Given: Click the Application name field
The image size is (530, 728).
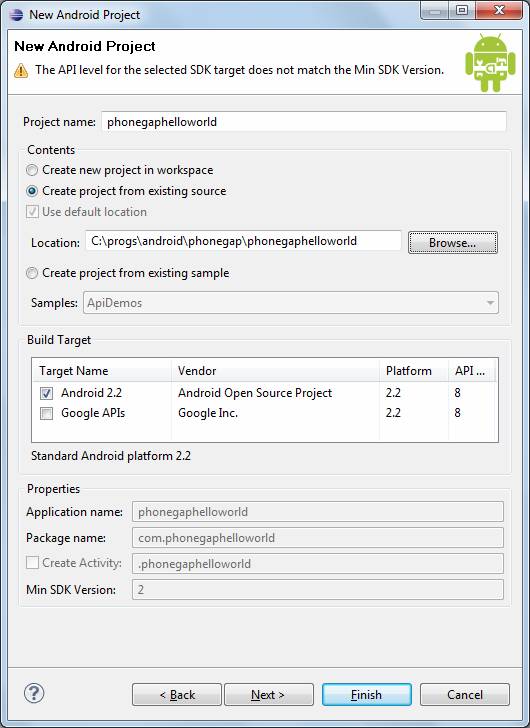Looking at the screenshot, I should pos(318,512).
